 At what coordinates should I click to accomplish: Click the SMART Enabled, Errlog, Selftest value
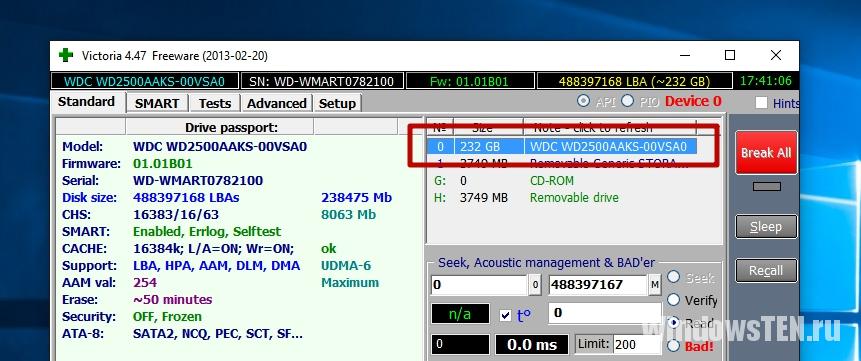(207, 232)
